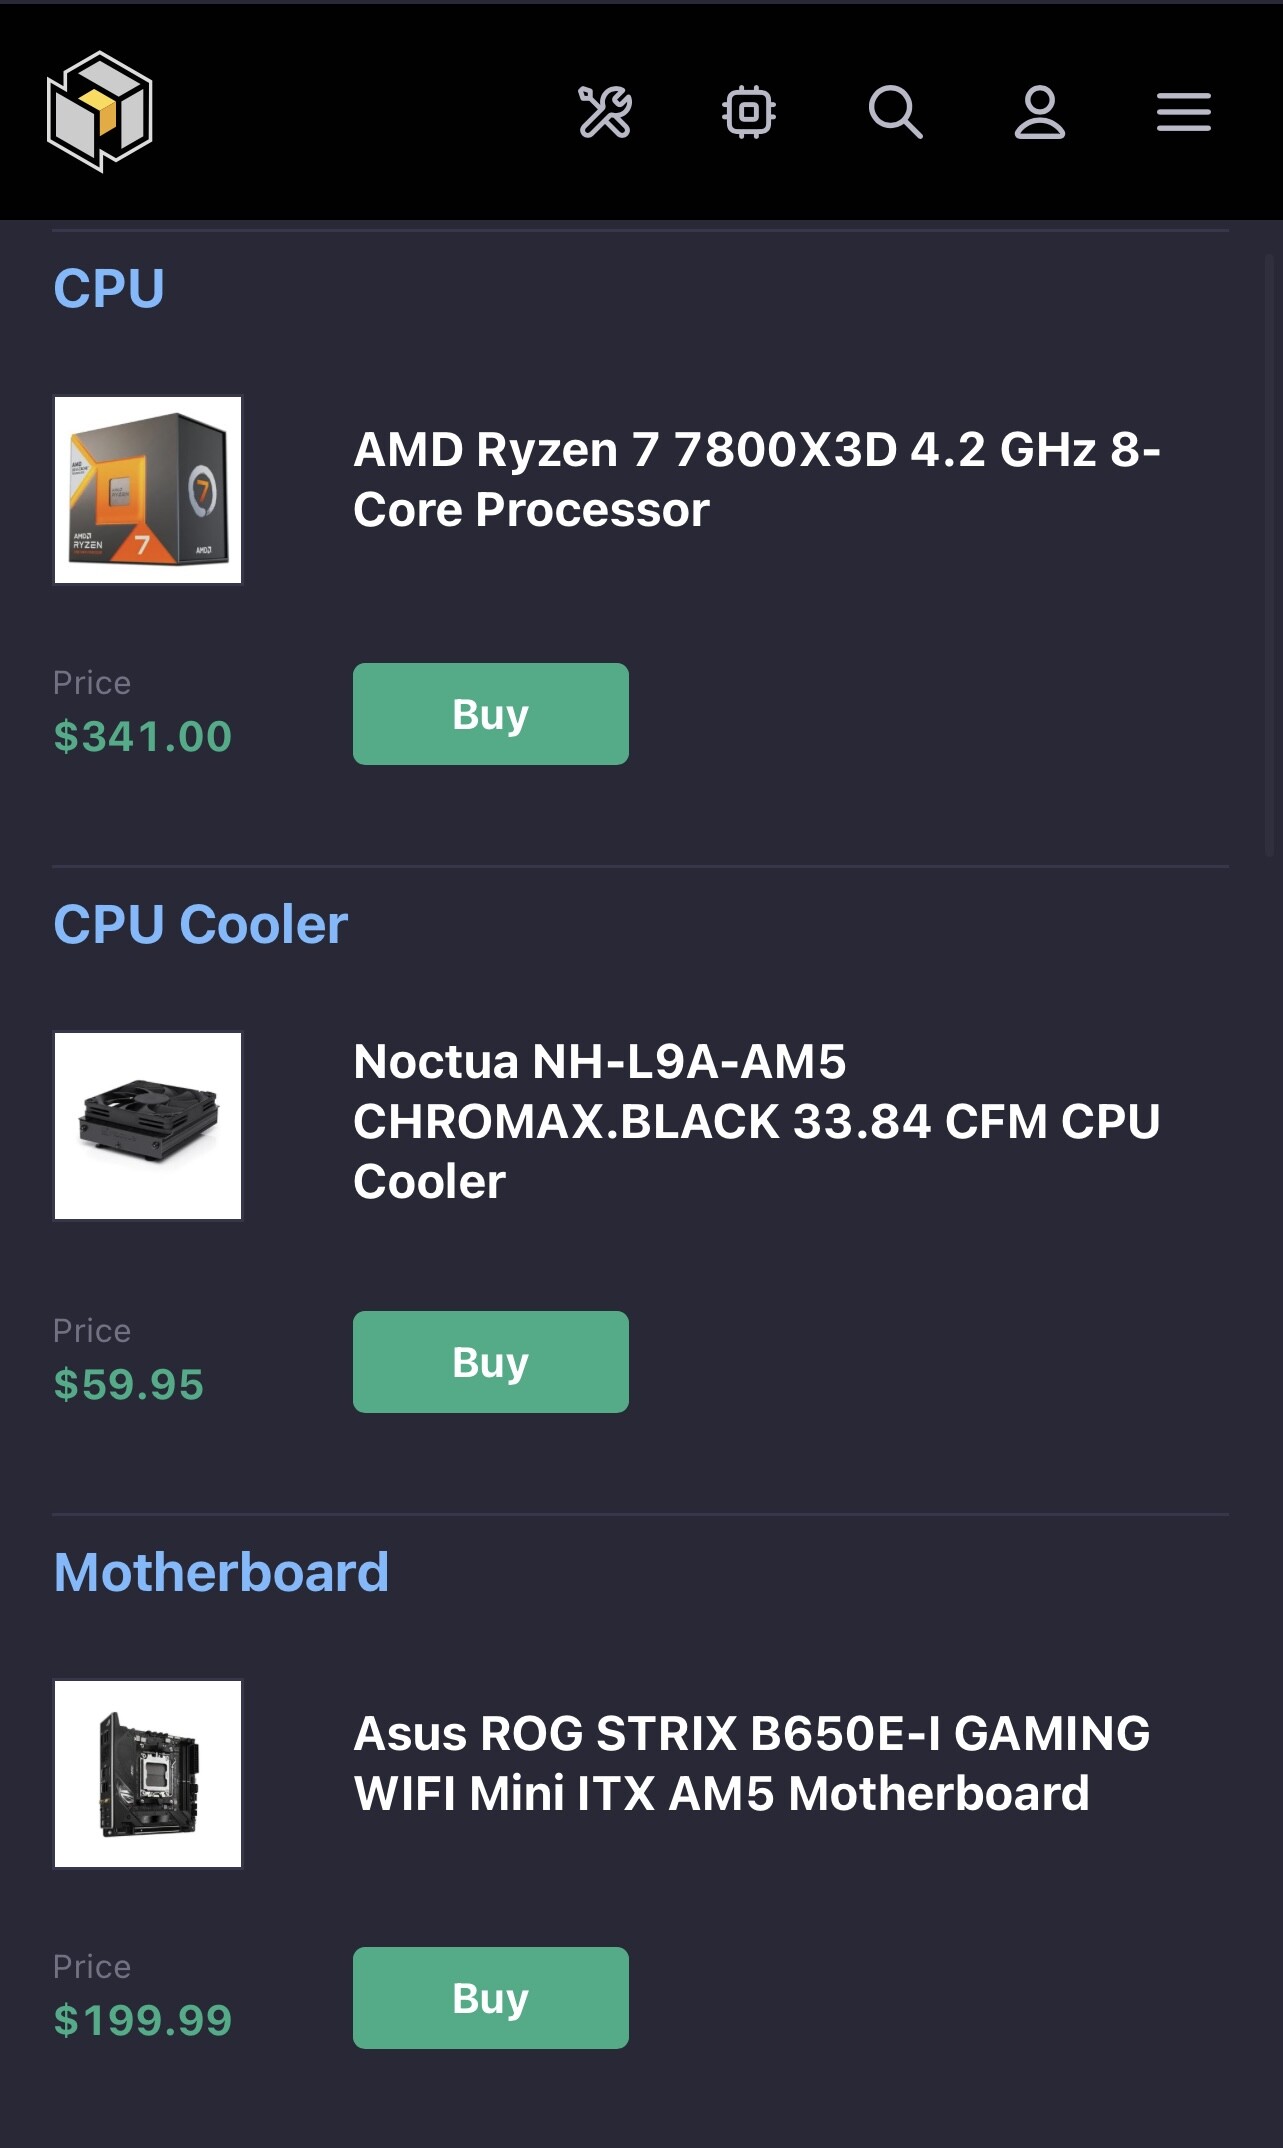Open the Noctua NH-L9A-AM5 CHROMAX.BLACK product link
1283x2148 pixels.
[757, 1121]
